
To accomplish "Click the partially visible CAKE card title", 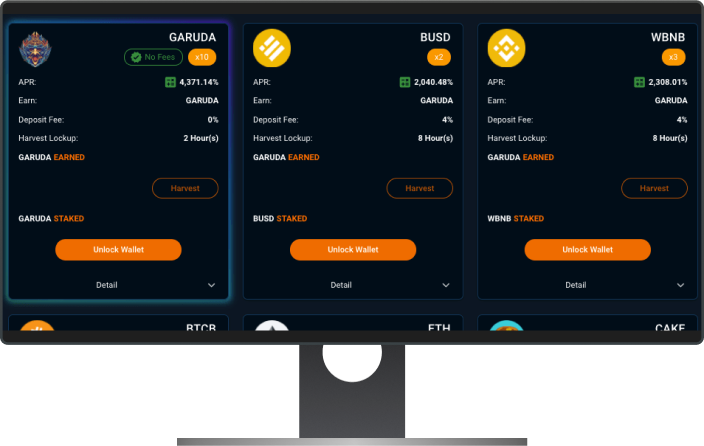I will pos(670,327).
